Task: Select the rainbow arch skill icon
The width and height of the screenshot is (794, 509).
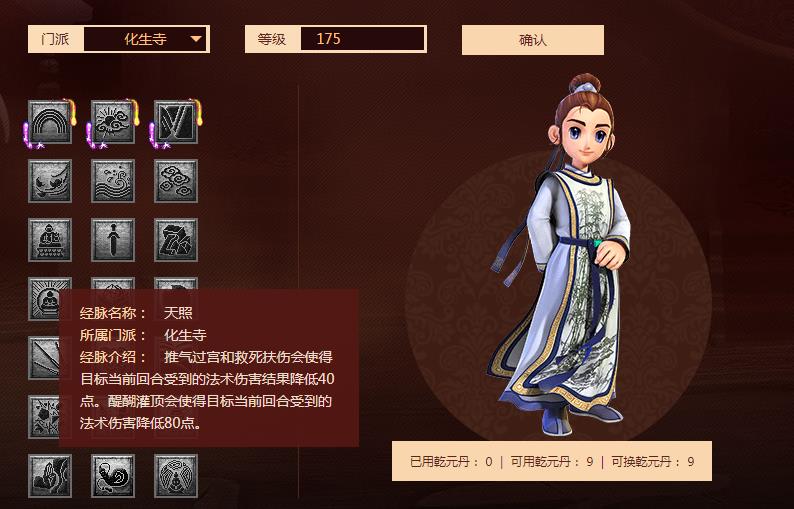Action: point(50,122)
